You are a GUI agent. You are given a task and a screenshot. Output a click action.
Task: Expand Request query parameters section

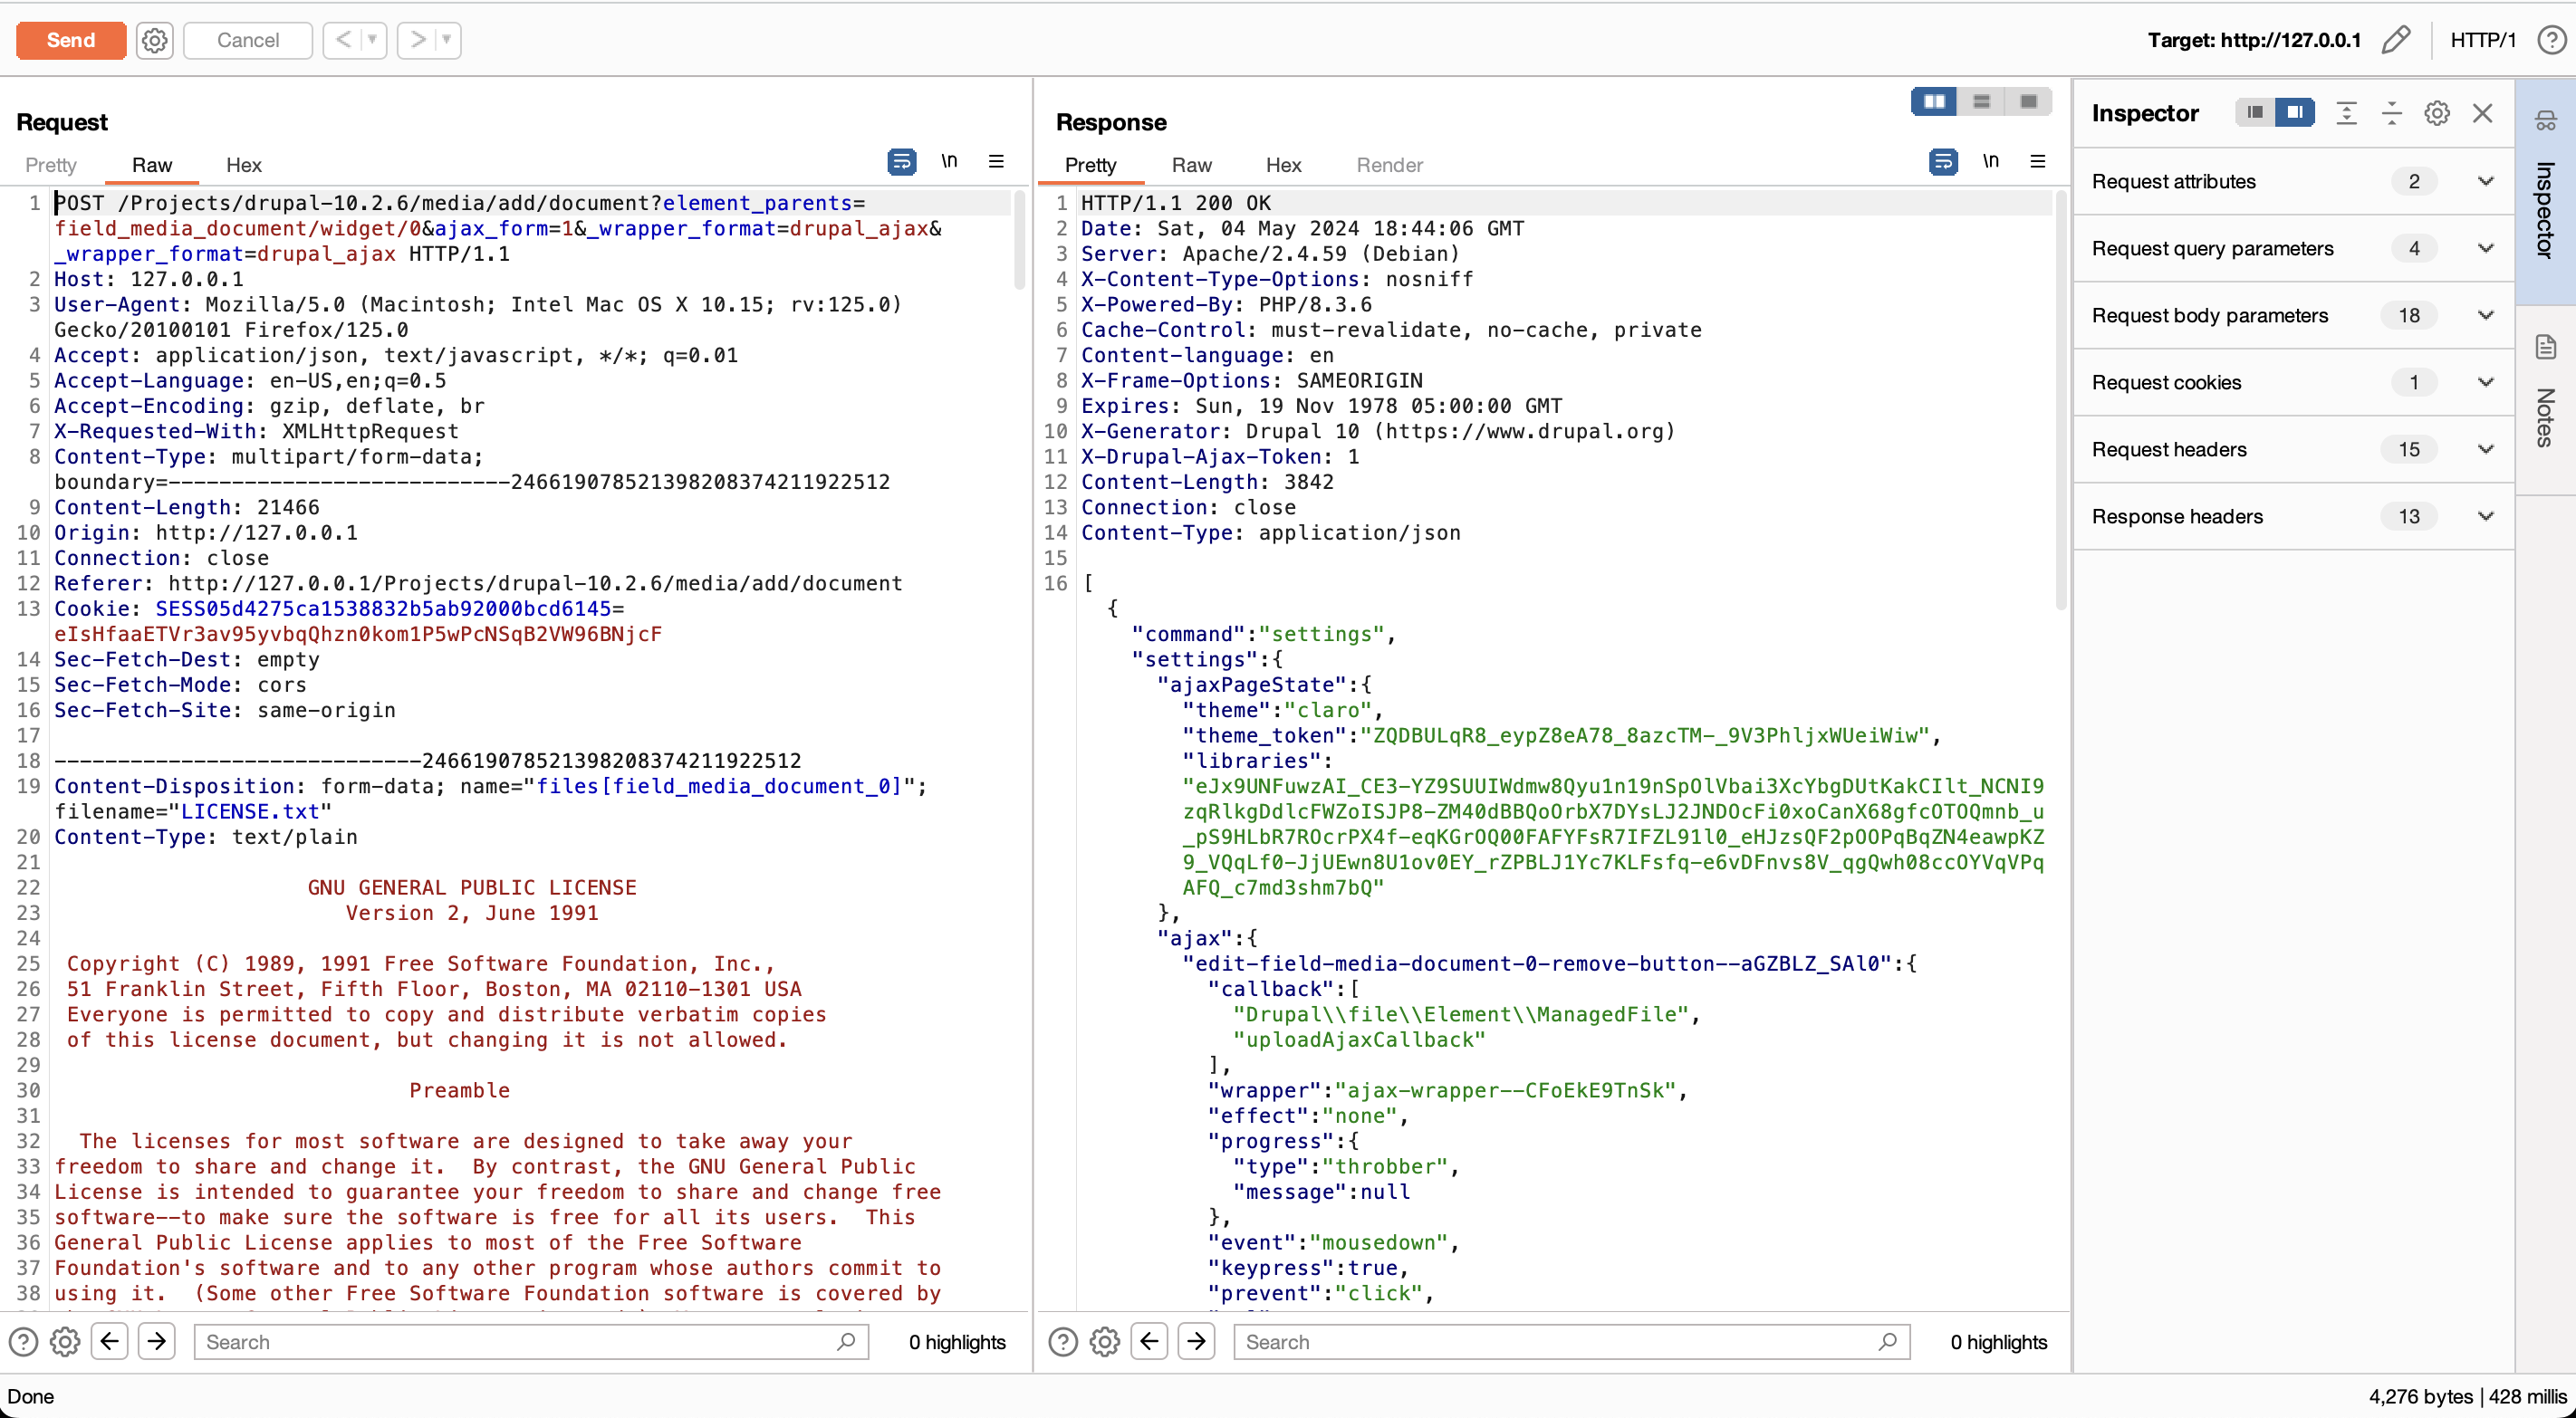point(2485,248)
